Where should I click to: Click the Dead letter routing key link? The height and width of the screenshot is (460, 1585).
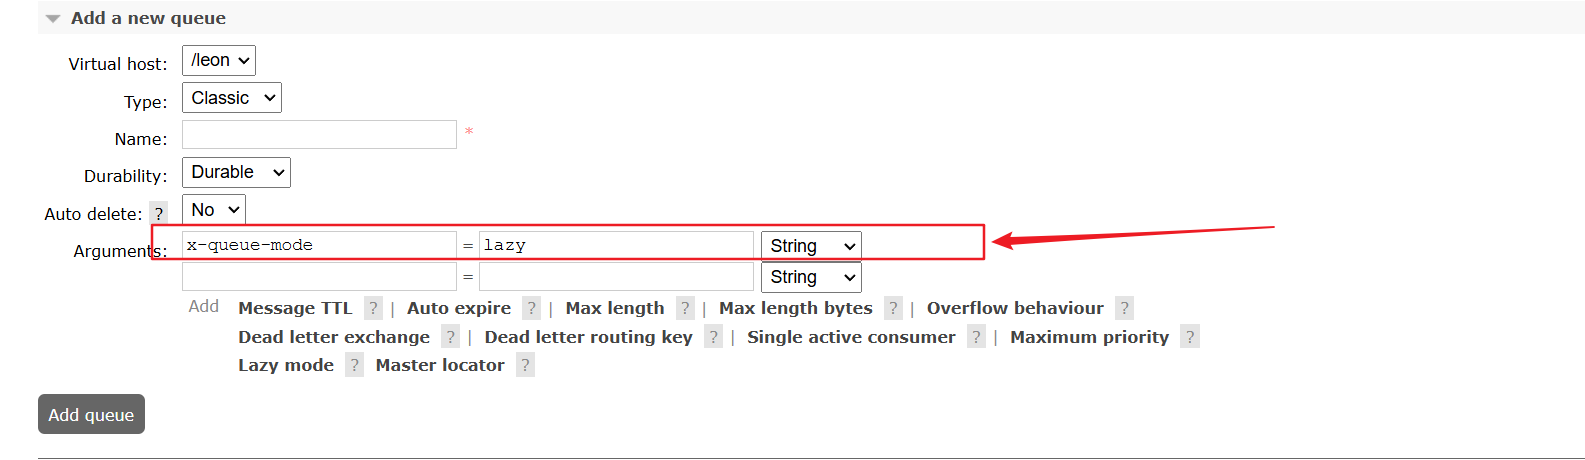coord(588,337)
